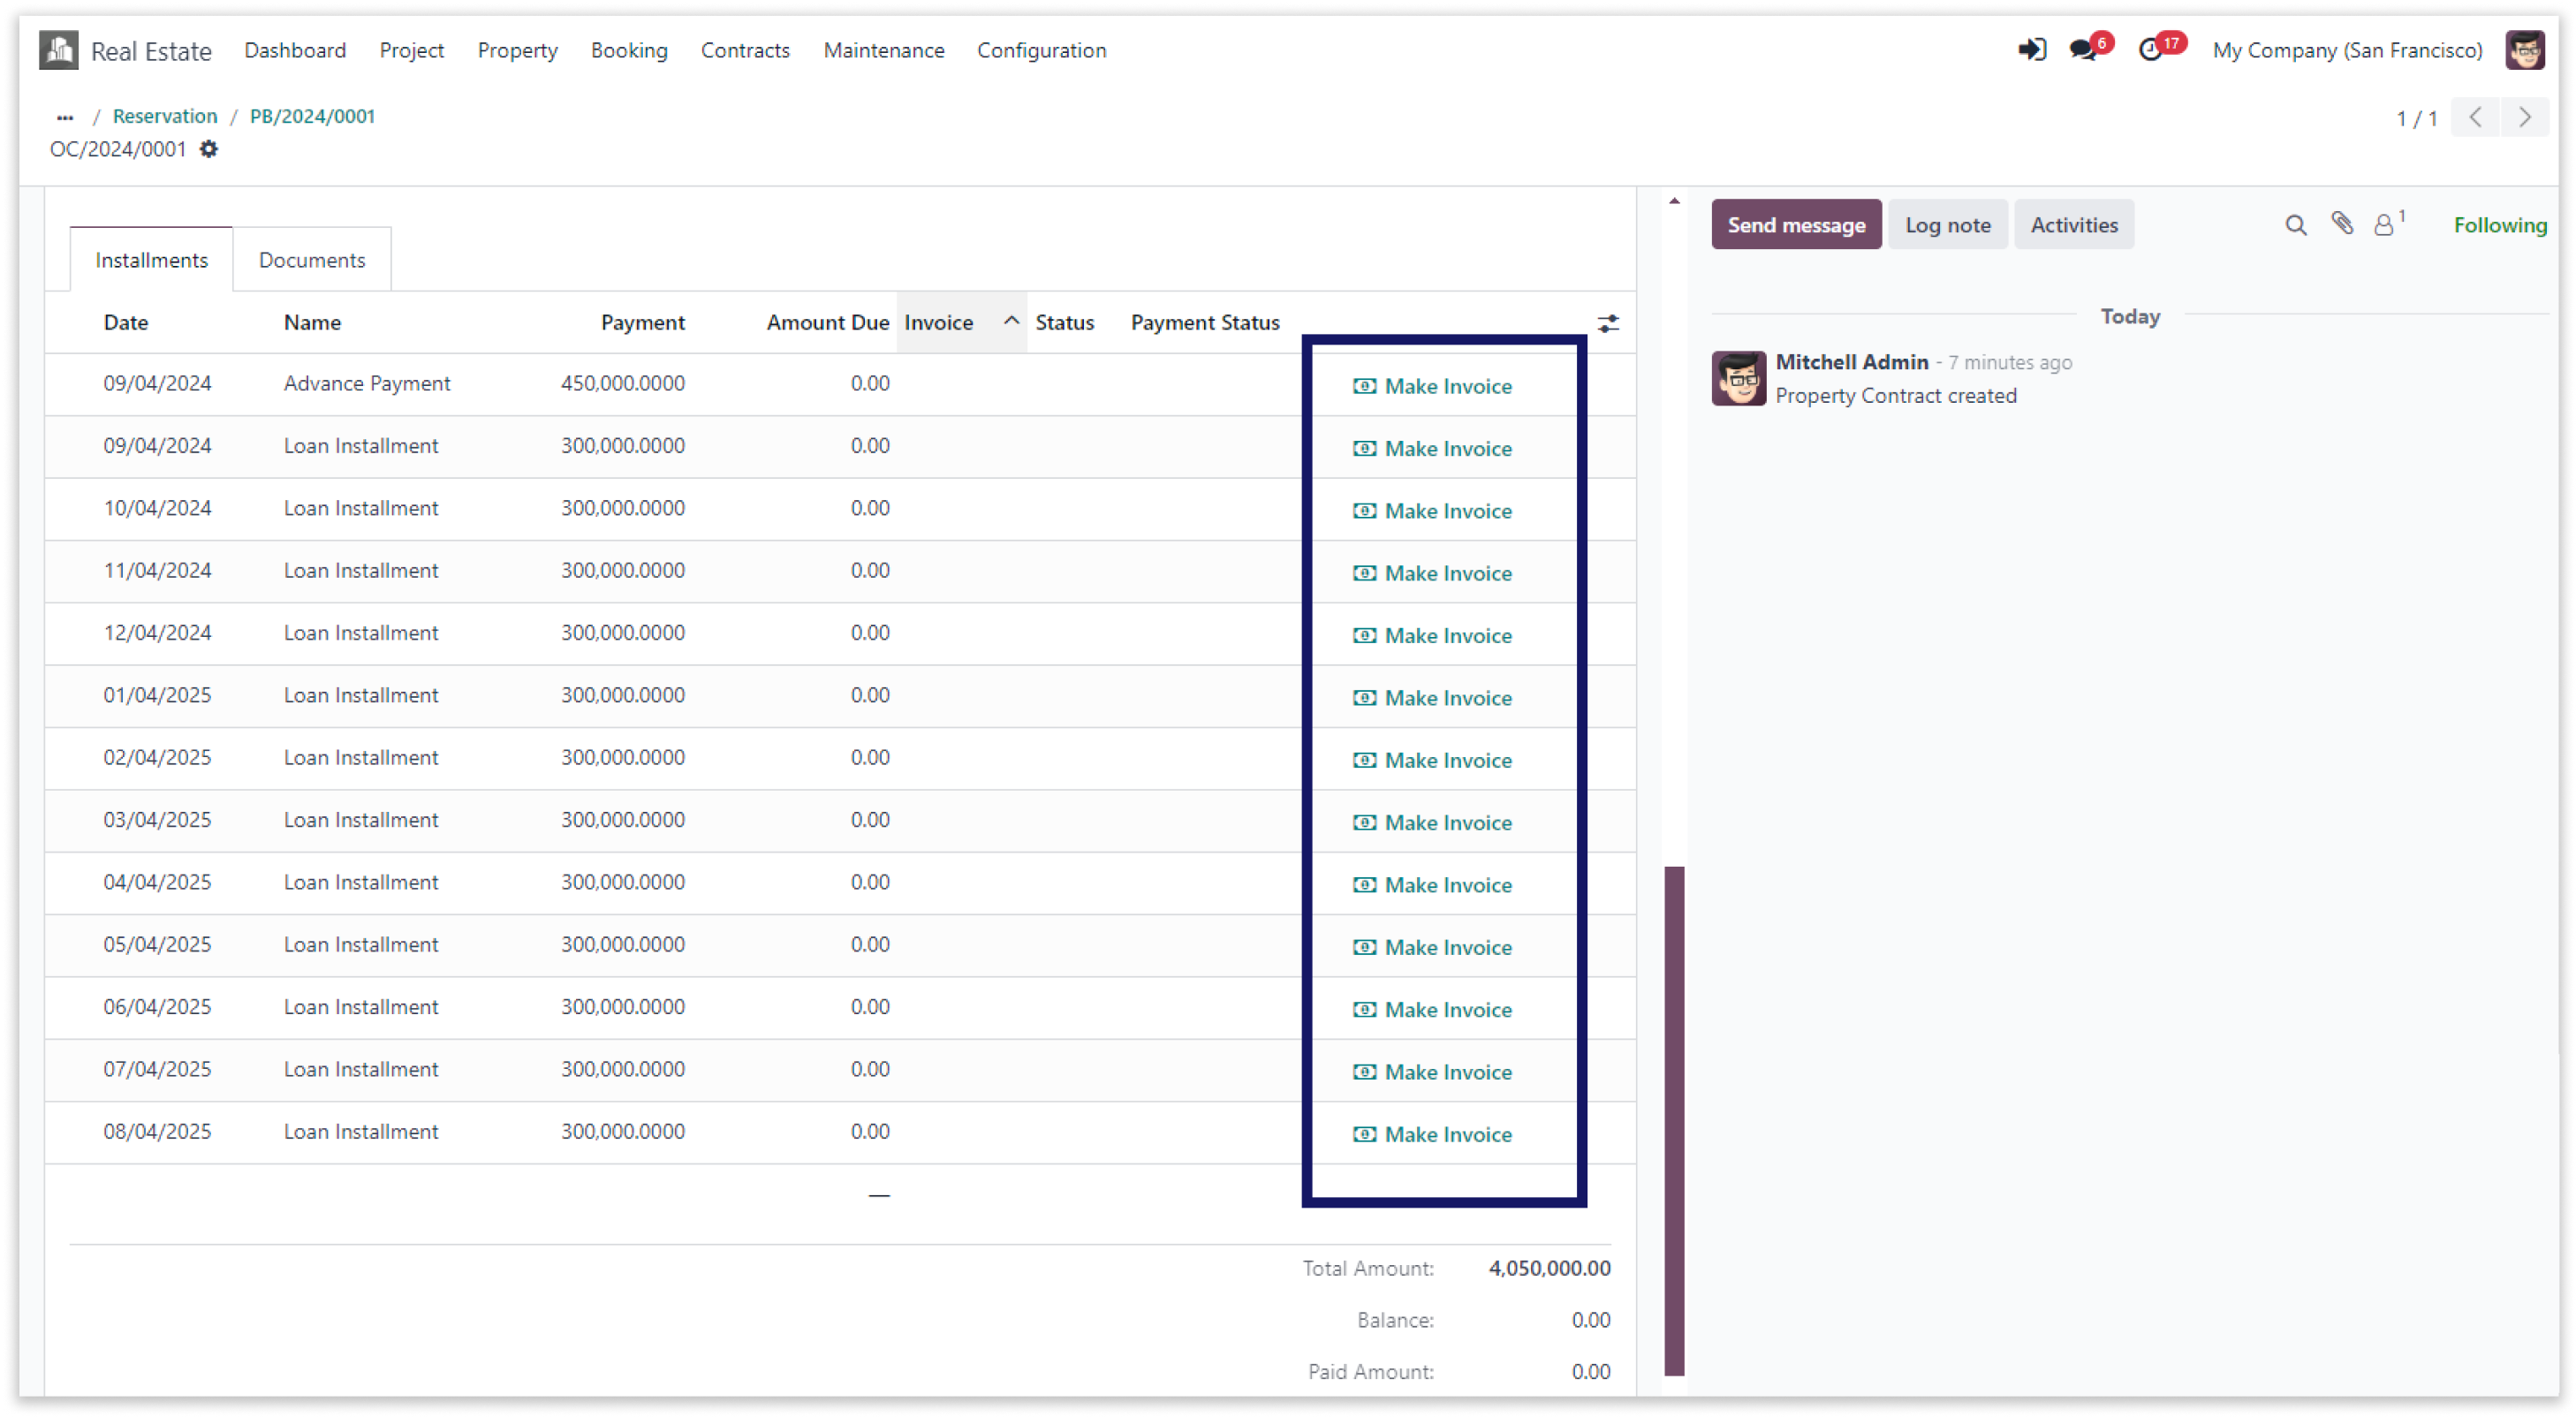
Task: Sort by the Status column header
Action: tap(1064, 322)
